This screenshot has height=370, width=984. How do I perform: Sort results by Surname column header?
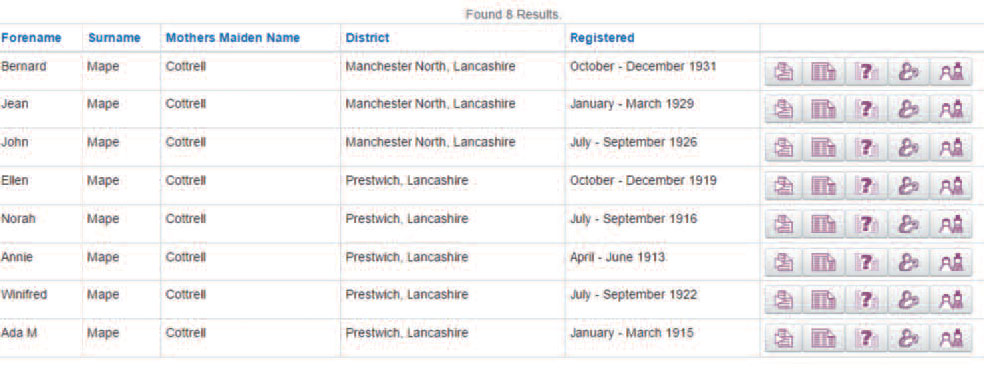pos(114,38)
